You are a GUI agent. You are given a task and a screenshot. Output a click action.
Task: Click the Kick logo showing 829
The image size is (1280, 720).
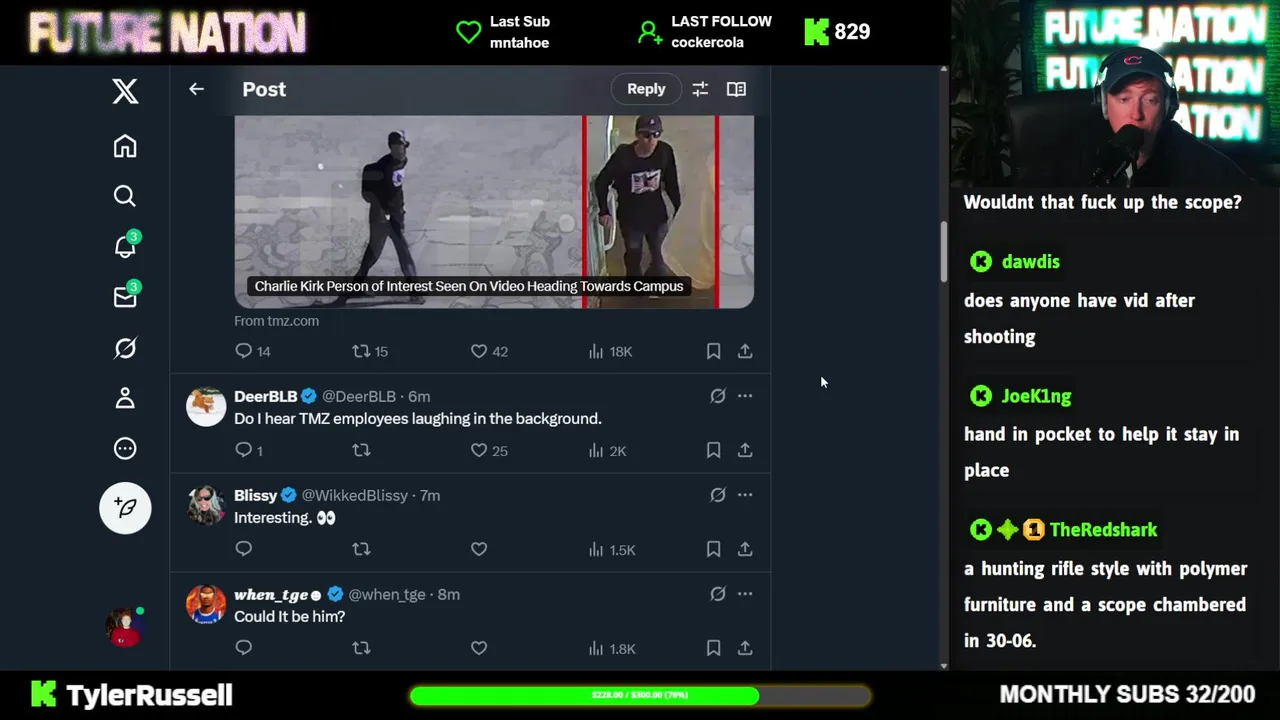[817, 32]
